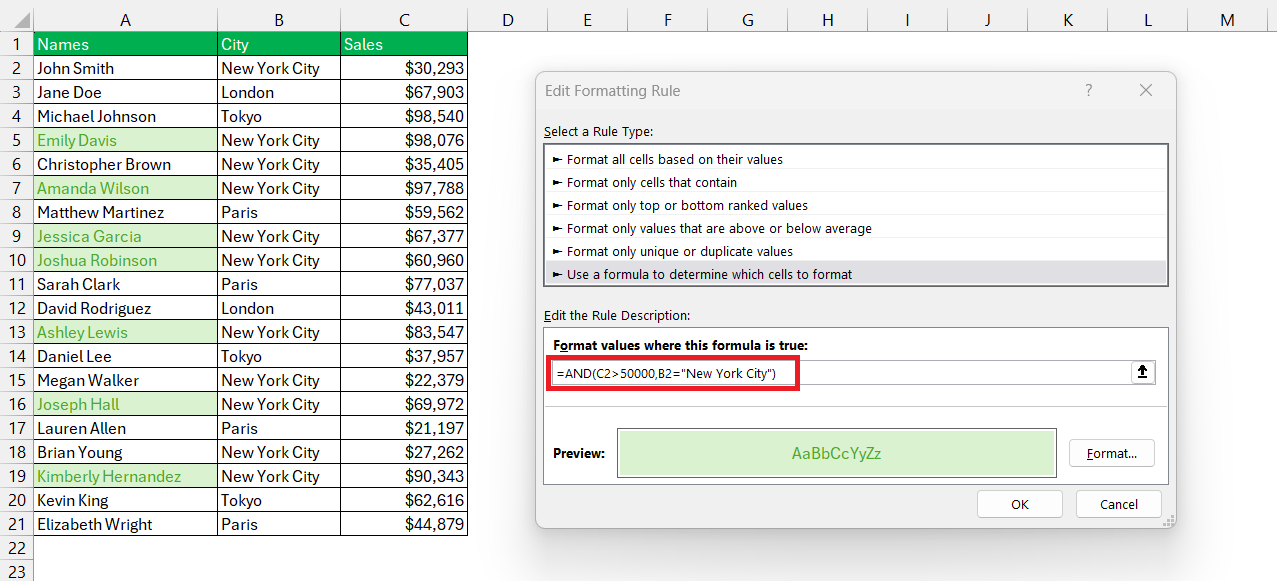Select column D header
Viewport: 1277px width, 581px height.
point(508,20)
